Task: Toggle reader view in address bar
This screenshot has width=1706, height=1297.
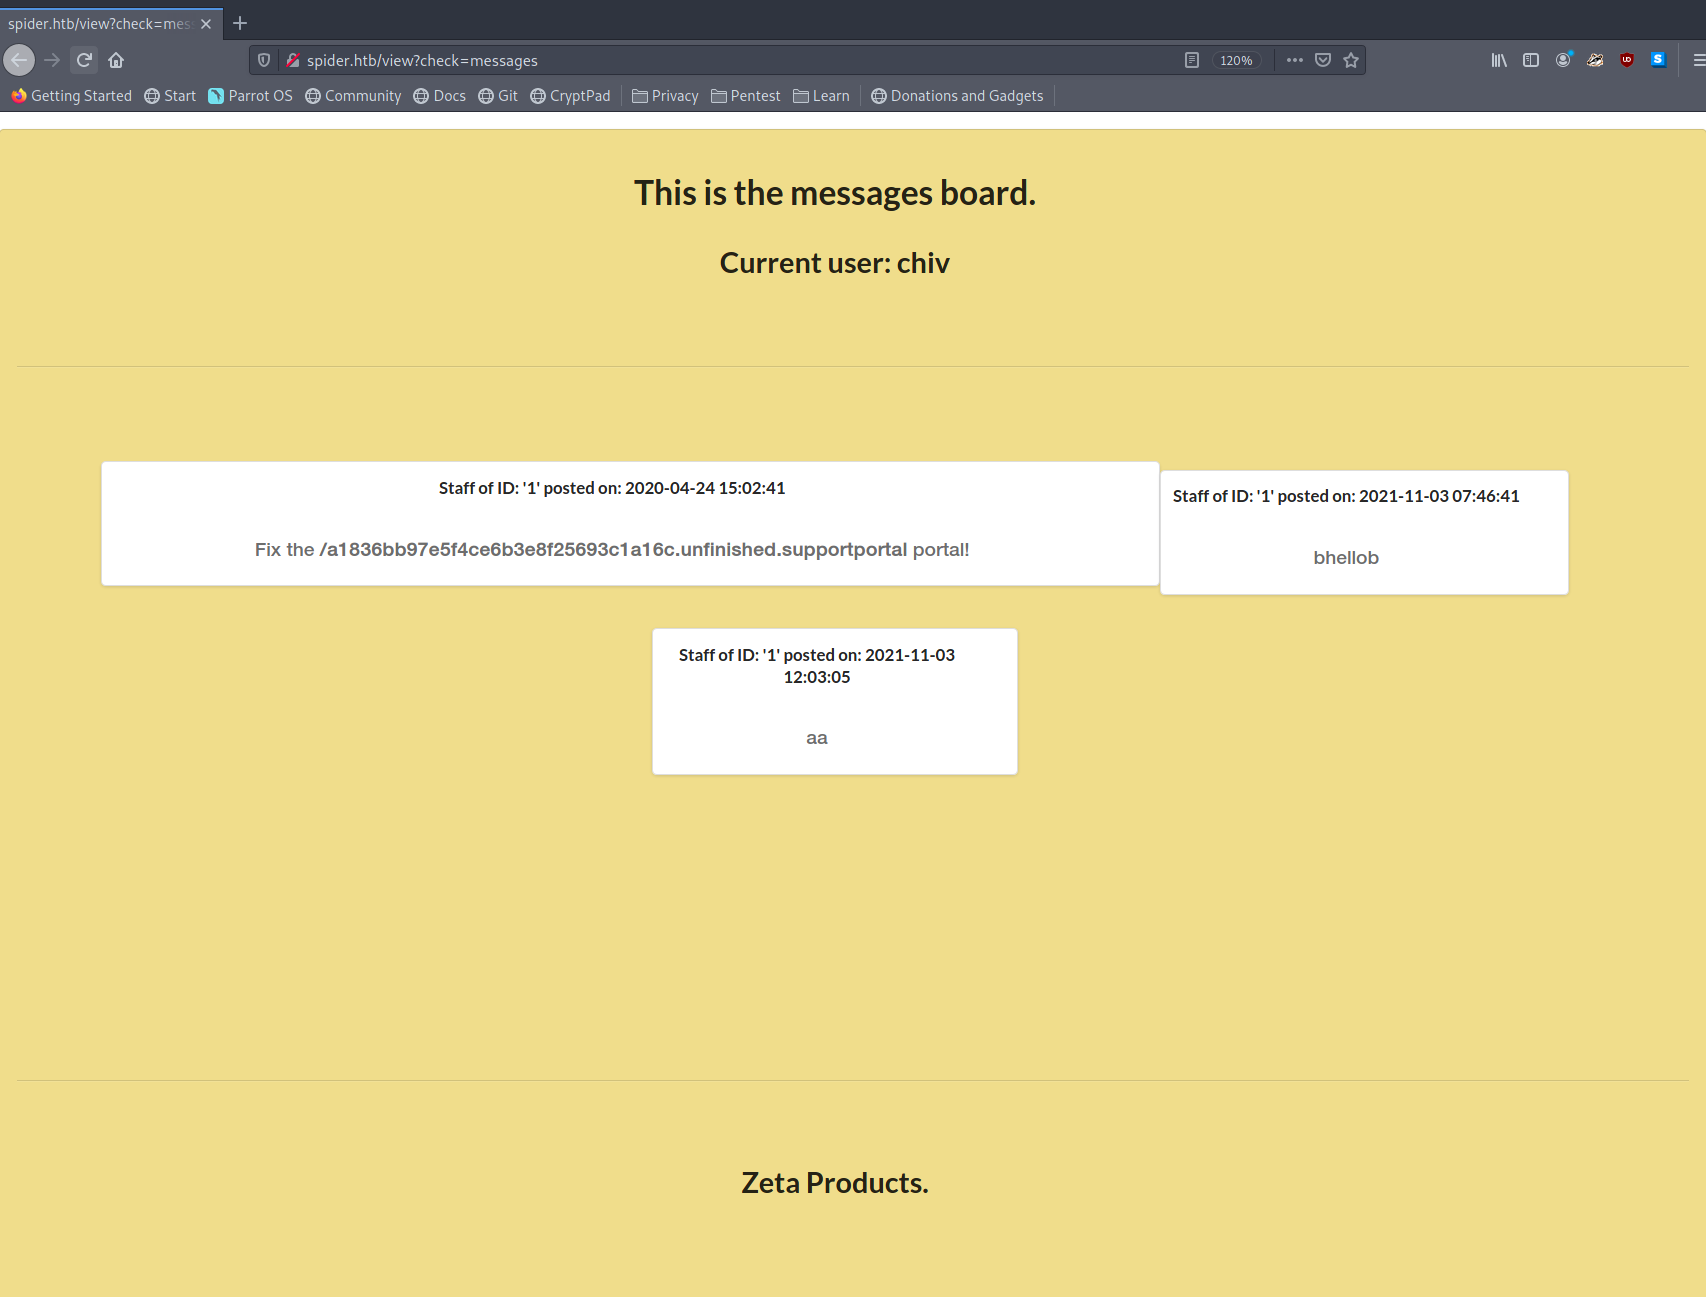Action: click(x=1192, y=60)
